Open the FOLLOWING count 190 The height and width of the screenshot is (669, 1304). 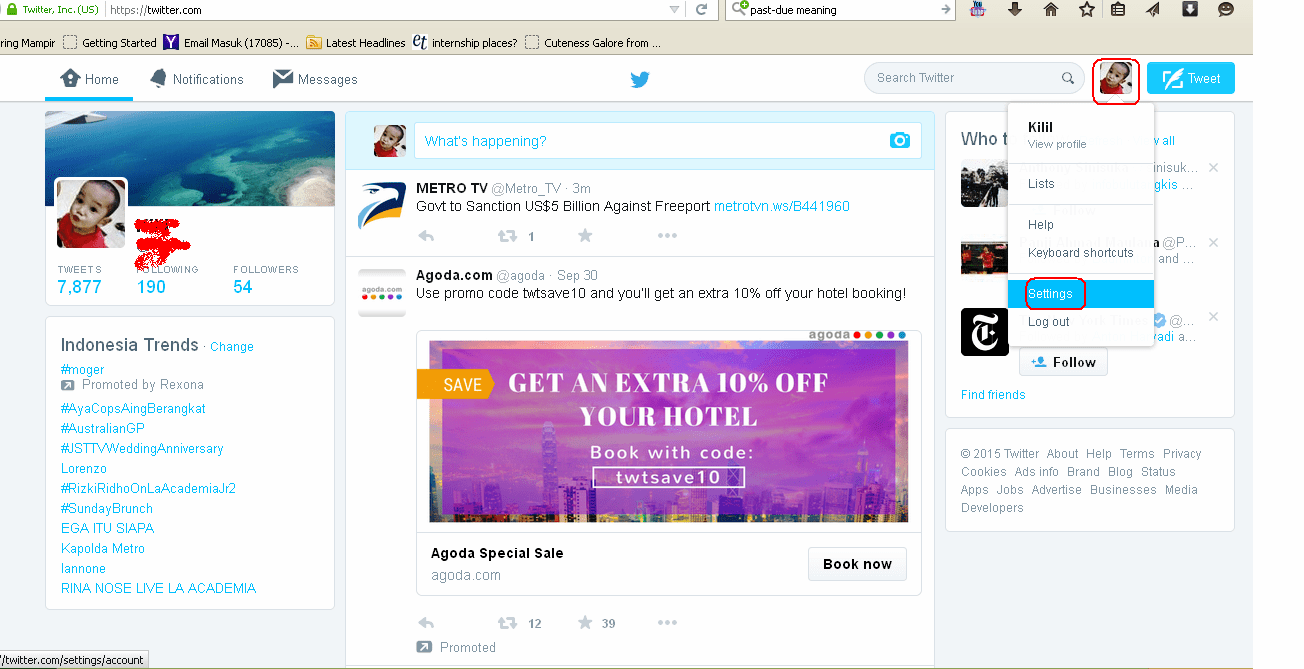tap(166, 280)
